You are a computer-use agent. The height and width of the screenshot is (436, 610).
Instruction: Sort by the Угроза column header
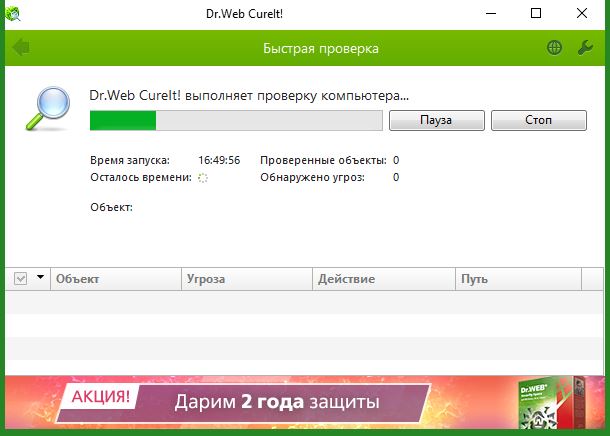coord(247,279)
